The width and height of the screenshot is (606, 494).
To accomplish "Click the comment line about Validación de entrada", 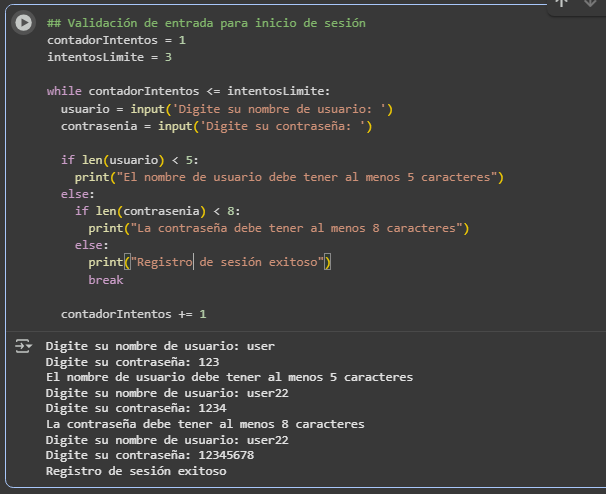I will 205,23.
